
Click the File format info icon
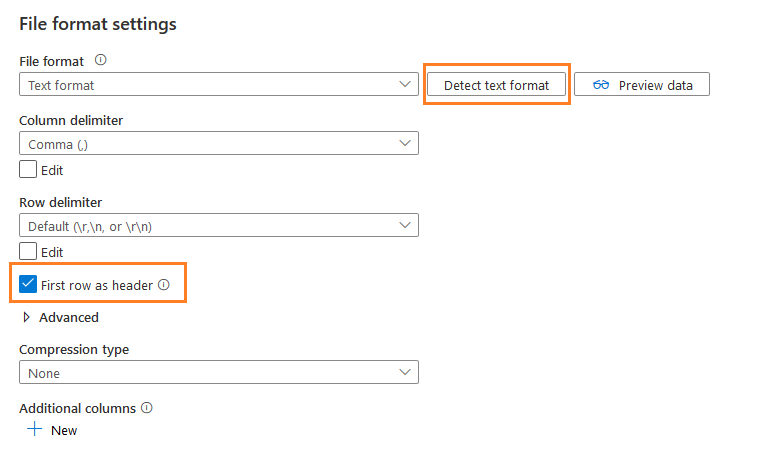point(100,61)
